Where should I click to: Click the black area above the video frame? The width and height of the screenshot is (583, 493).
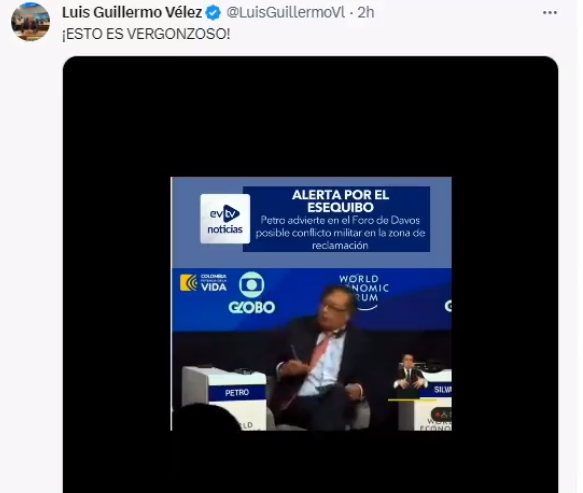(310, 116)
